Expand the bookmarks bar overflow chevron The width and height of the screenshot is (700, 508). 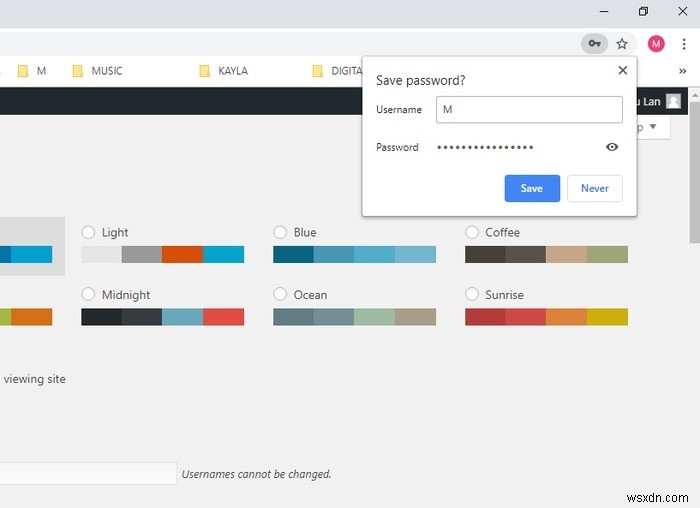pos(683,71)
